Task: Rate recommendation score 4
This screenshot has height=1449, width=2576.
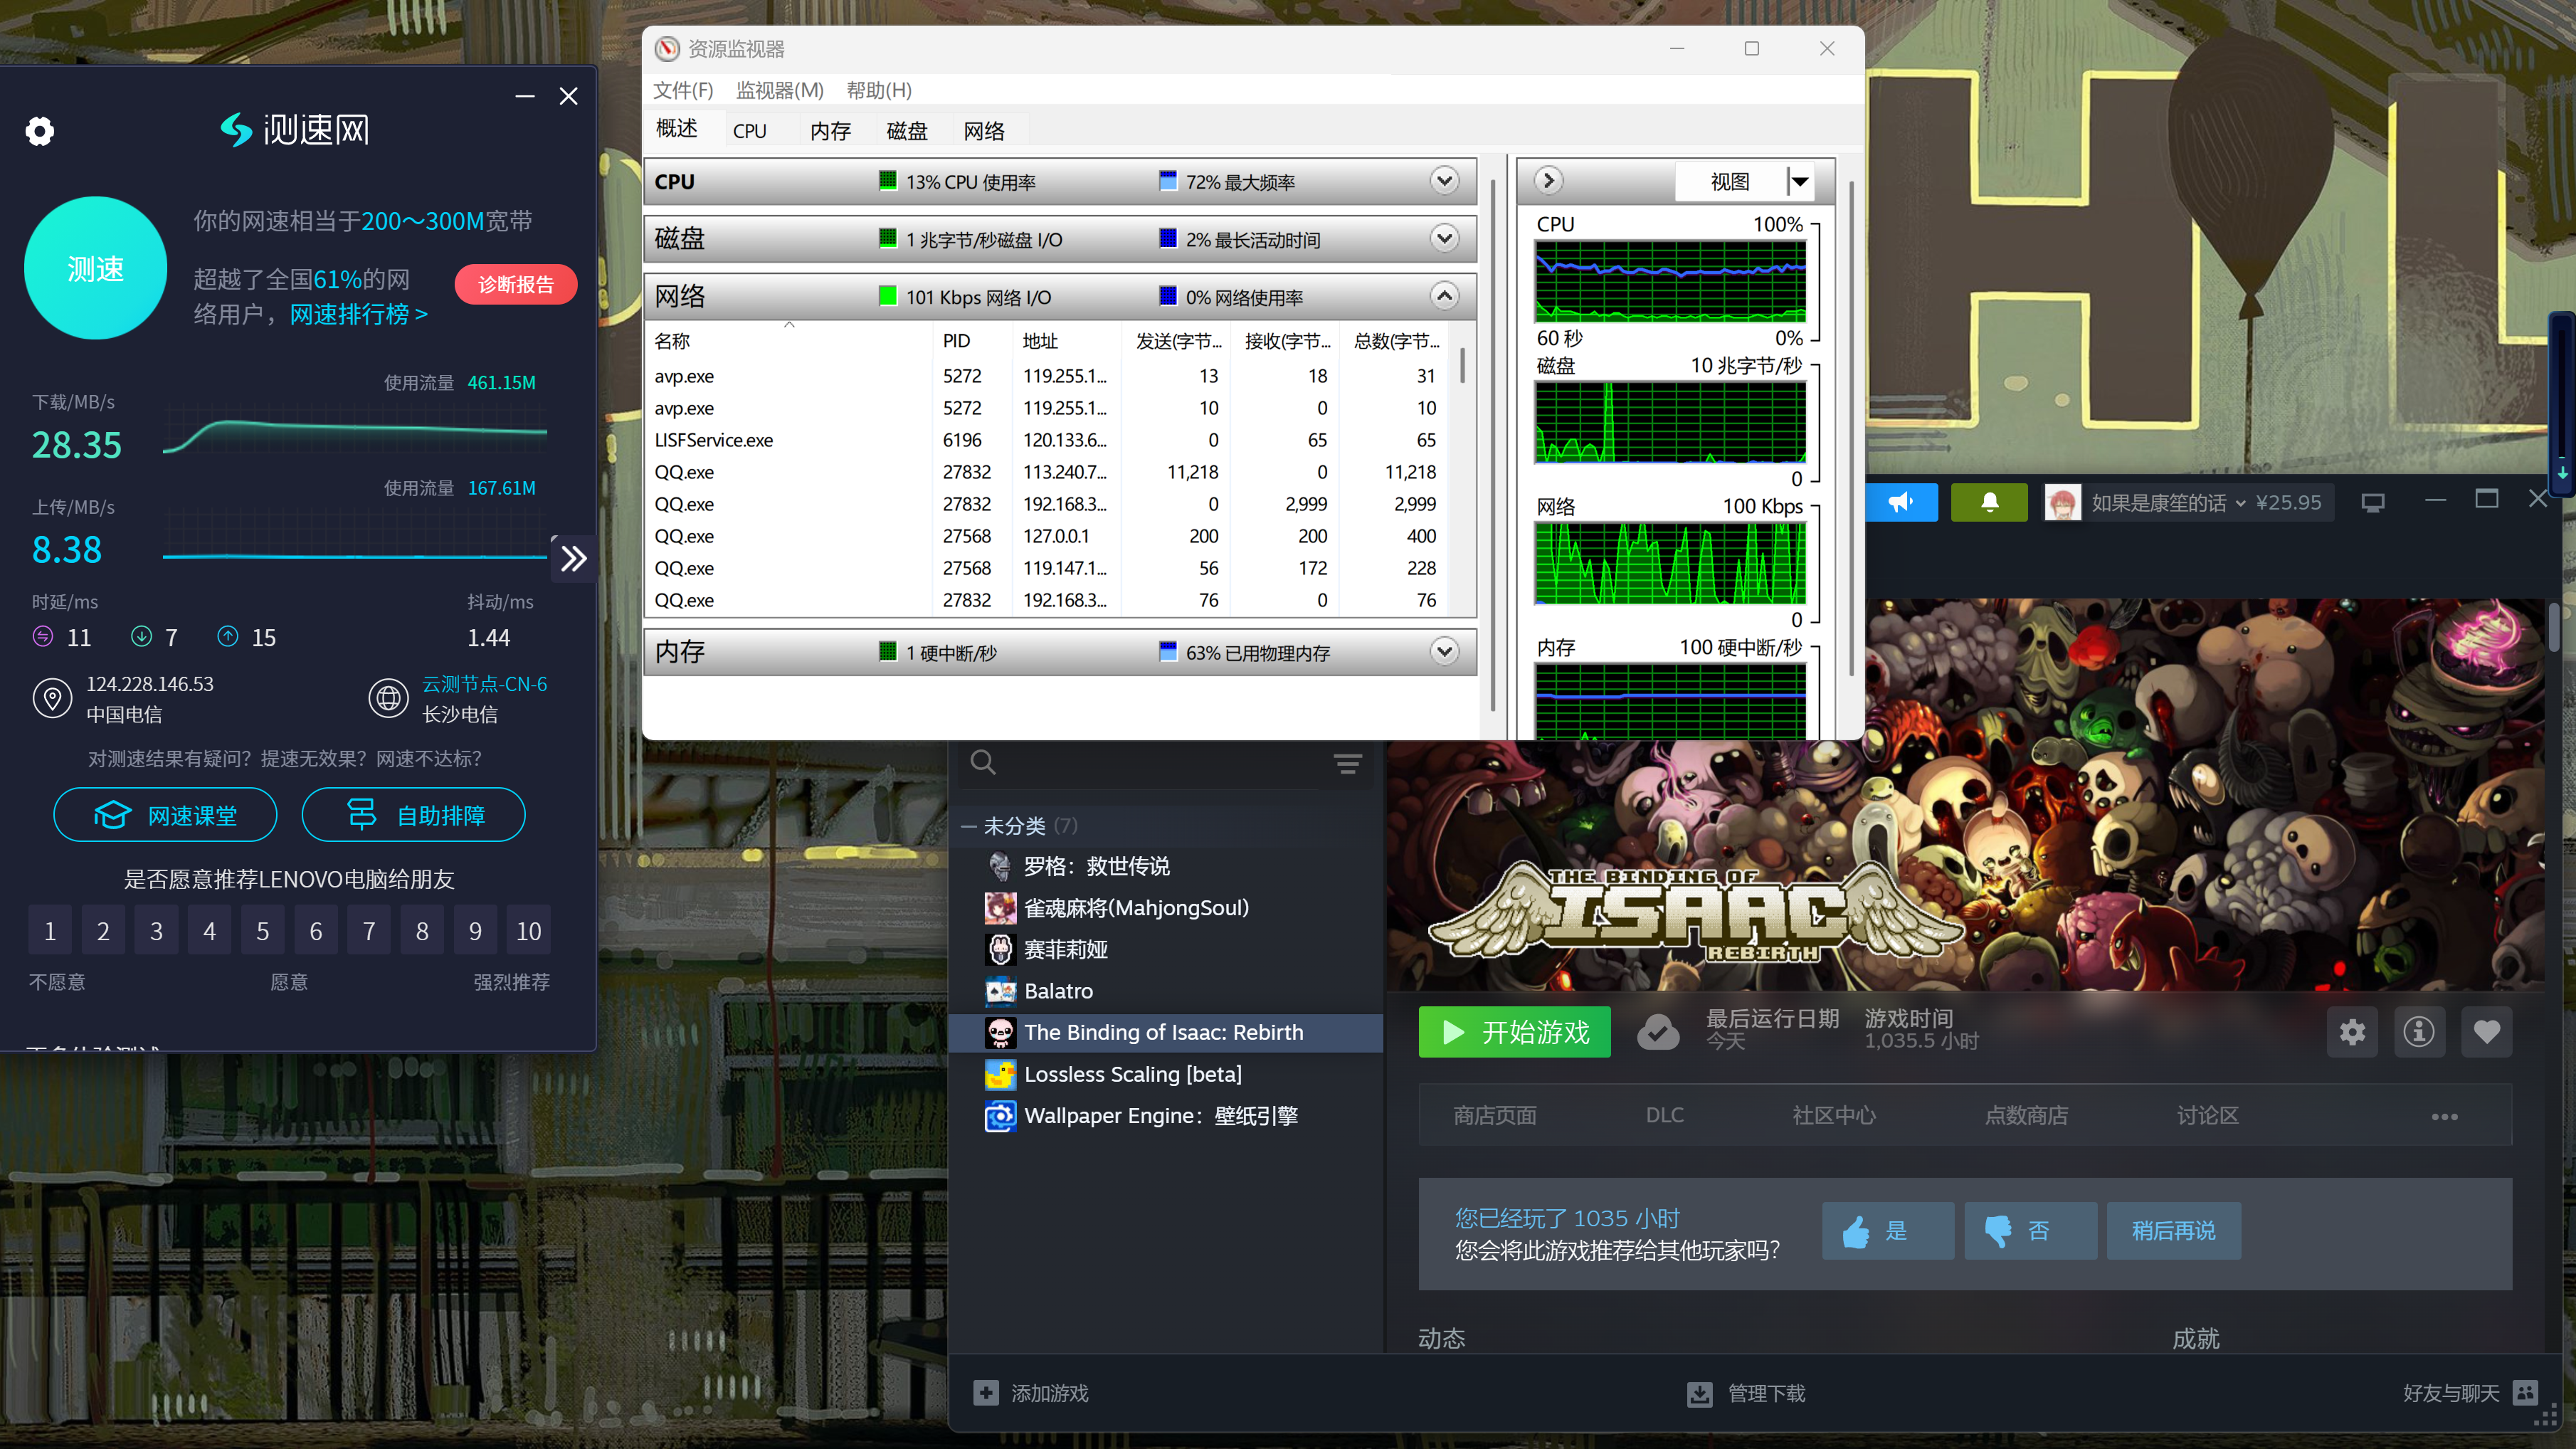Action: coord(209,931)
